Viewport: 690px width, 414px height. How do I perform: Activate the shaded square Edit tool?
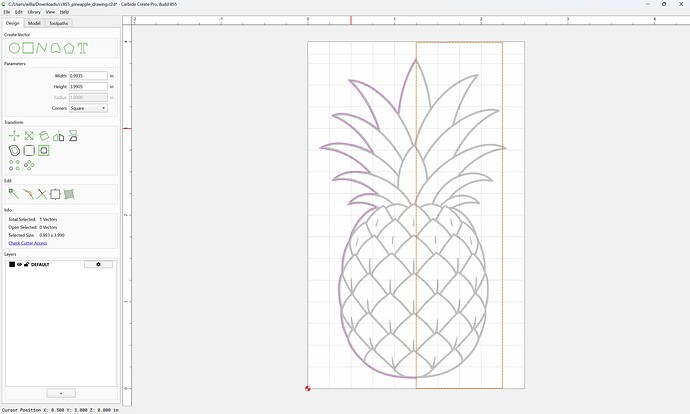click(x=69, y=194)
